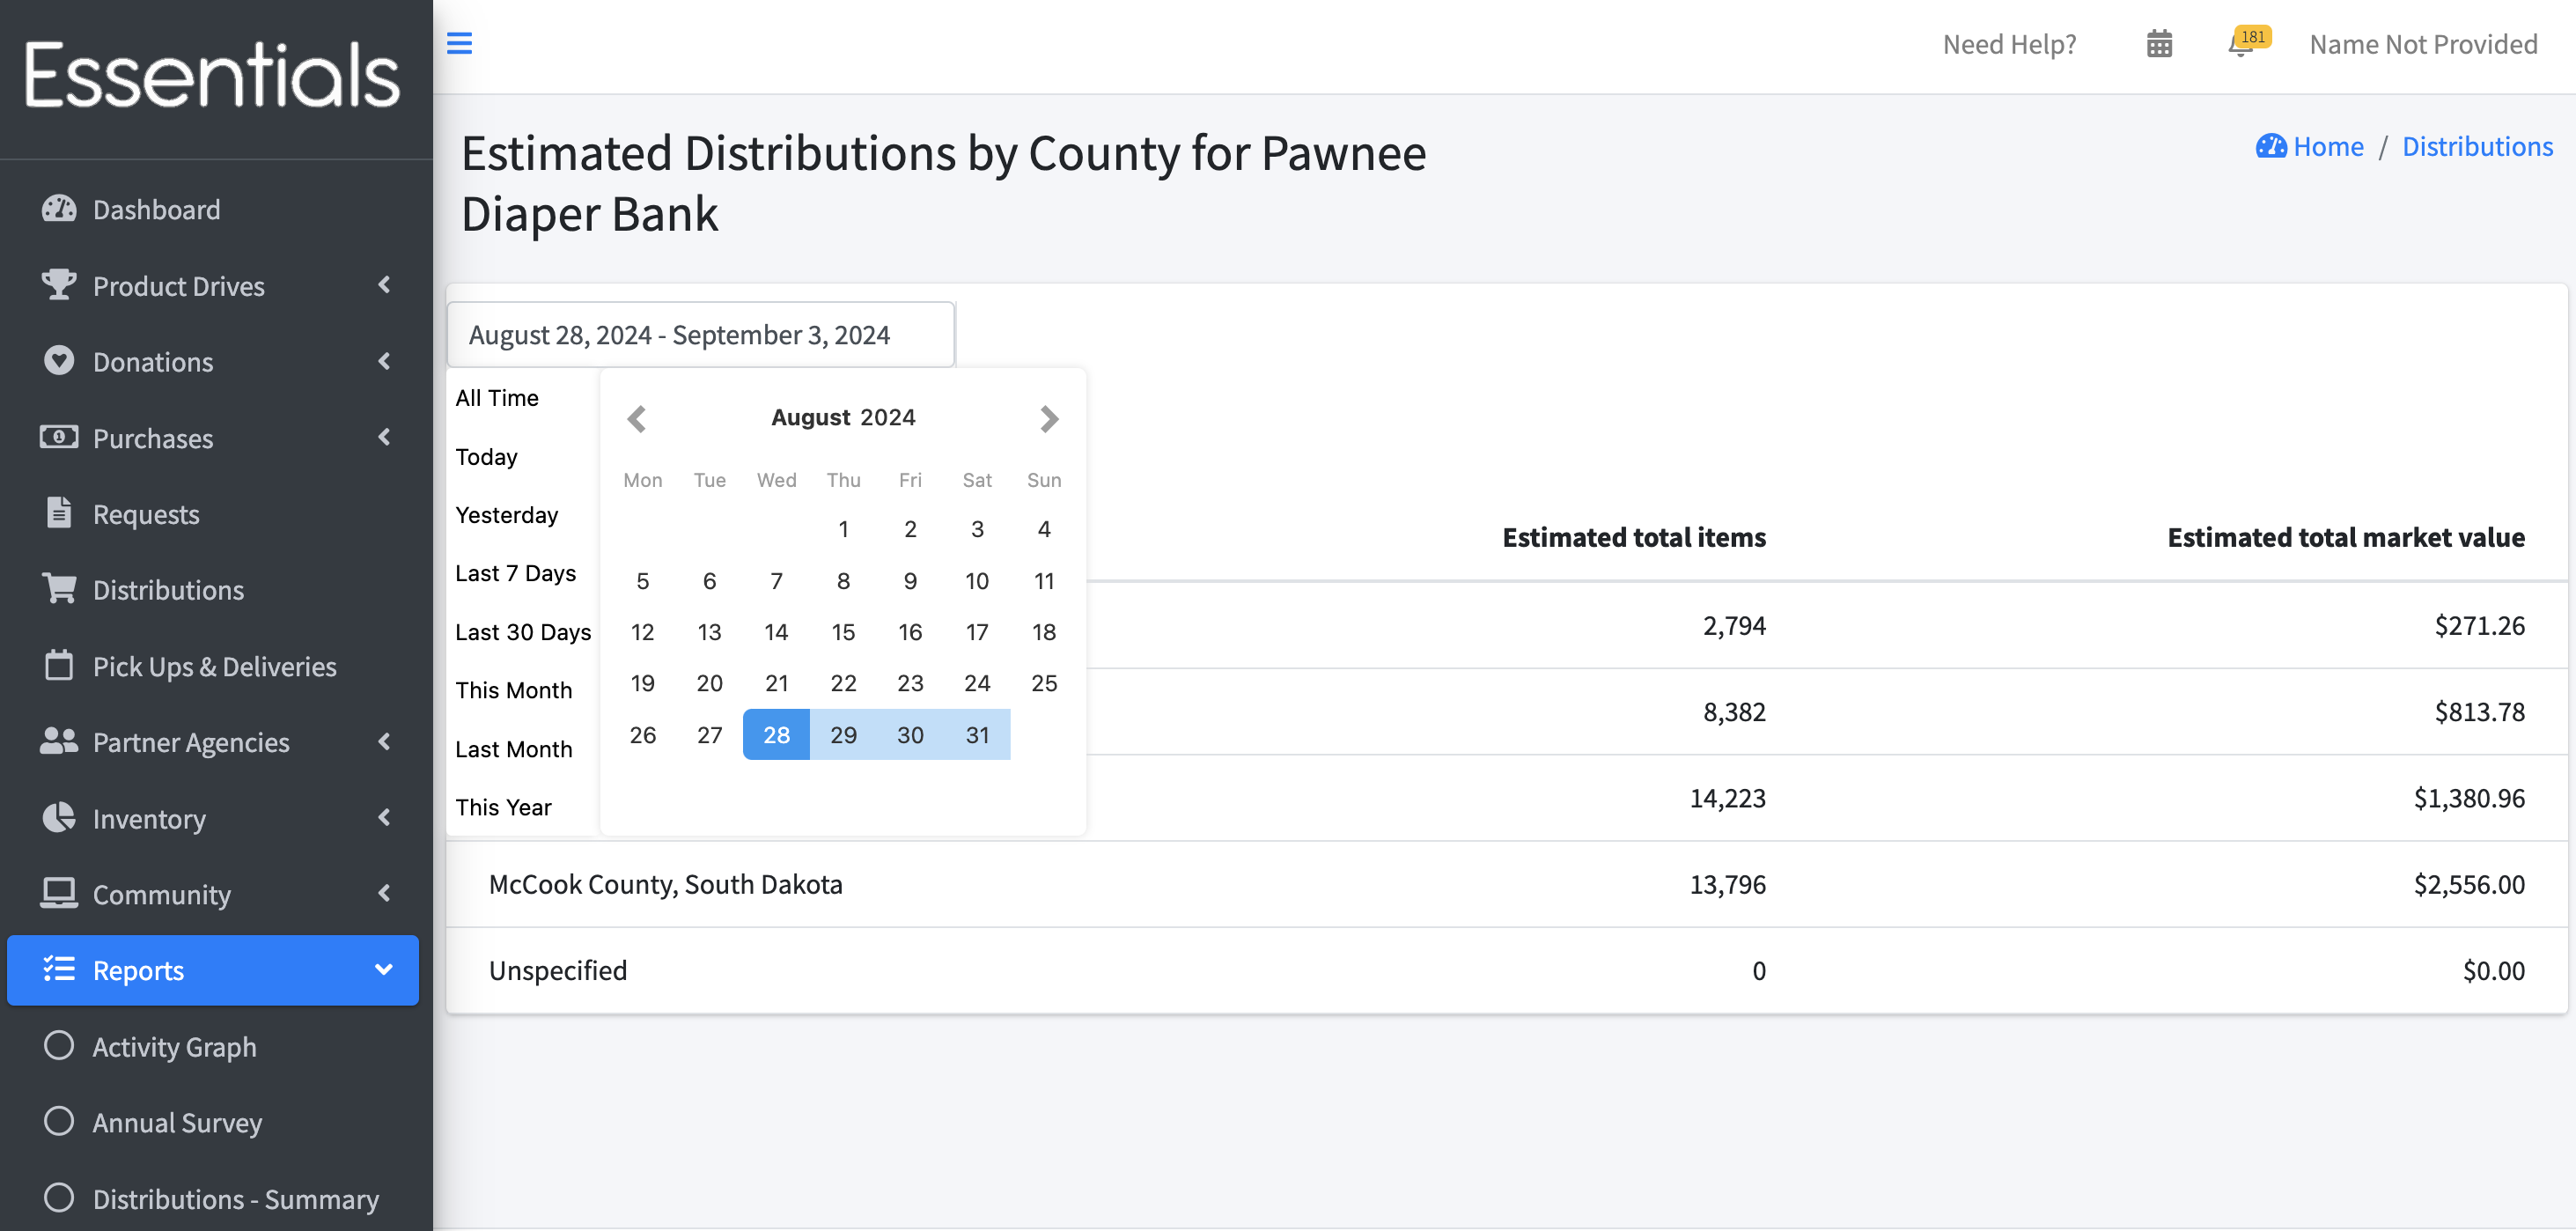Screen dimensions: 2576x1231
Task: Select the Yesterday date range
Action: [506, 514]
